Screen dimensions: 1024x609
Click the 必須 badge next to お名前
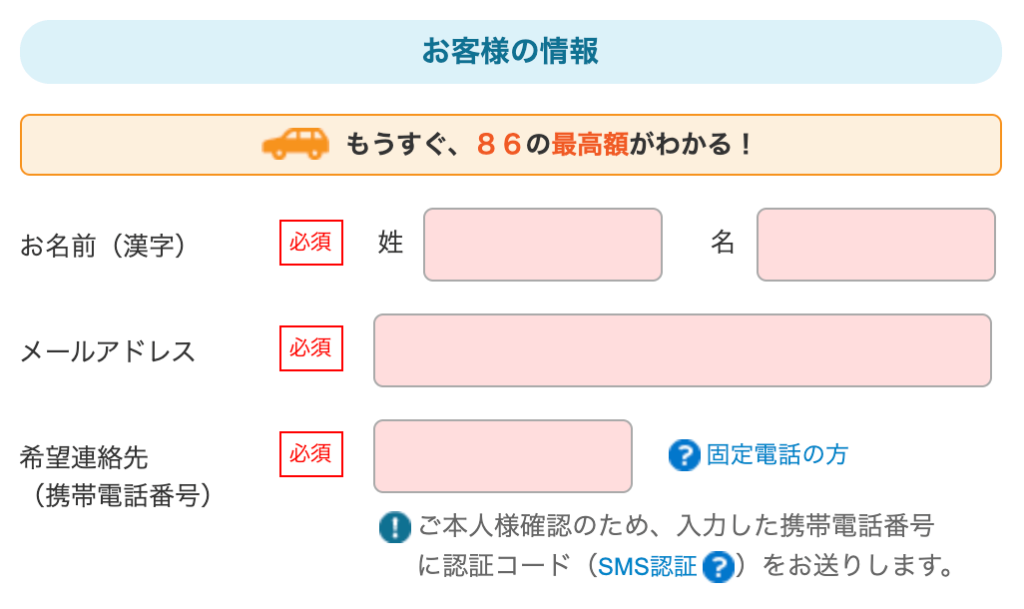click(x=311, y=243)
